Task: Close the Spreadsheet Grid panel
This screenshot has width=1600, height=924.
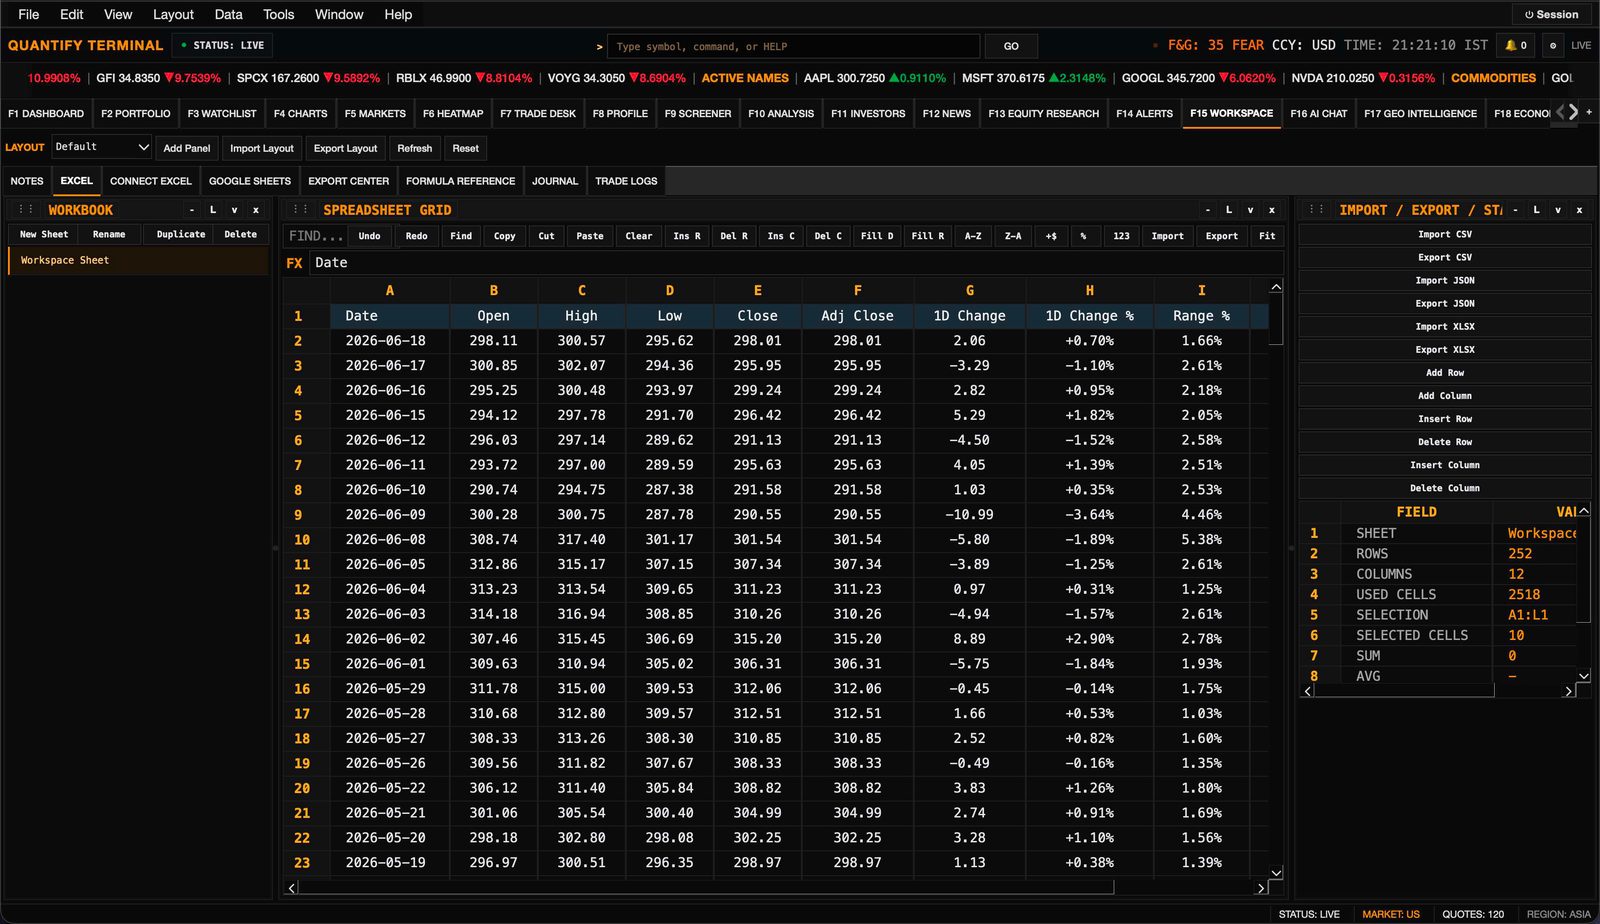Action: (x=1272, y=210)
